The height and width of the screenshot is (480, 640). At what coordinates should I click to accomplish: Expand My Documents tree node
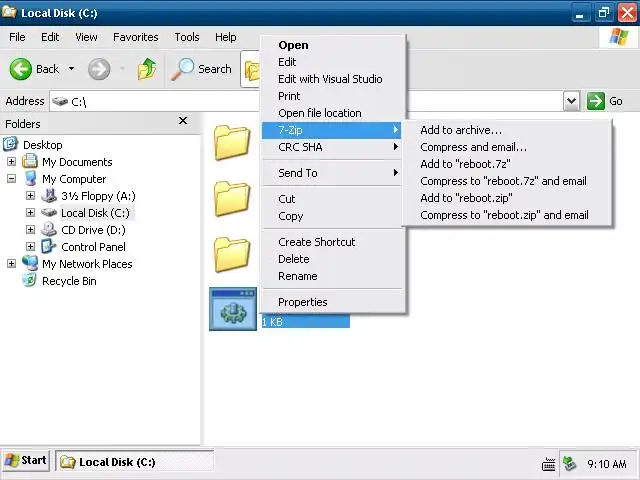[11, 162]
